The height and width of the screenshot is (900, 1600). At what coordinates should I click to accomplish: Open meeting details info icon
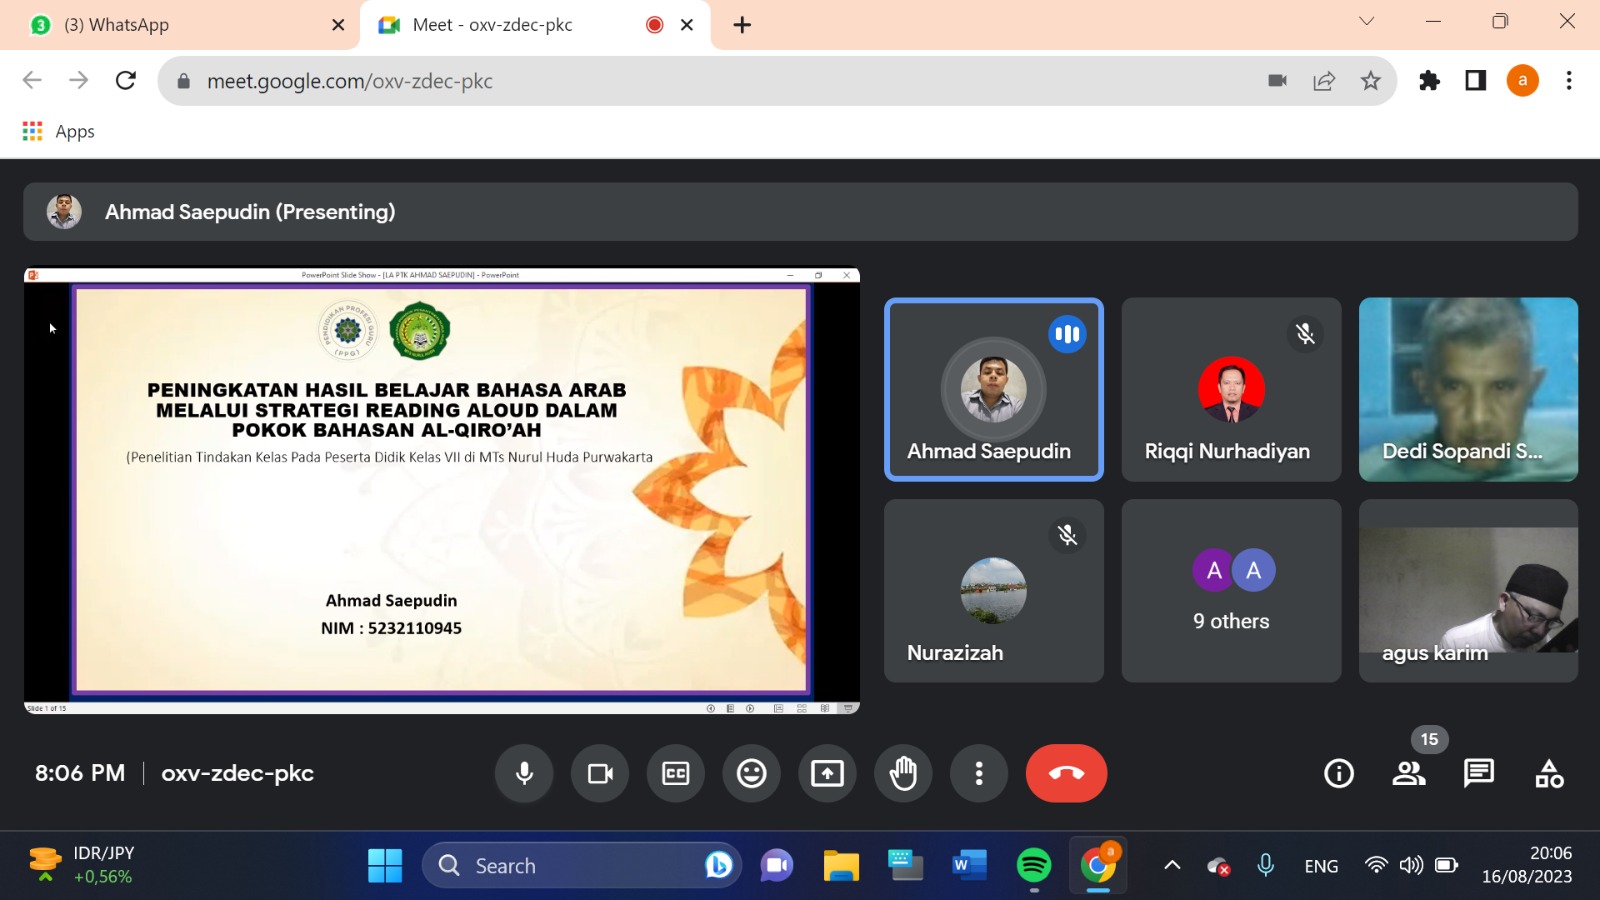1339,773
